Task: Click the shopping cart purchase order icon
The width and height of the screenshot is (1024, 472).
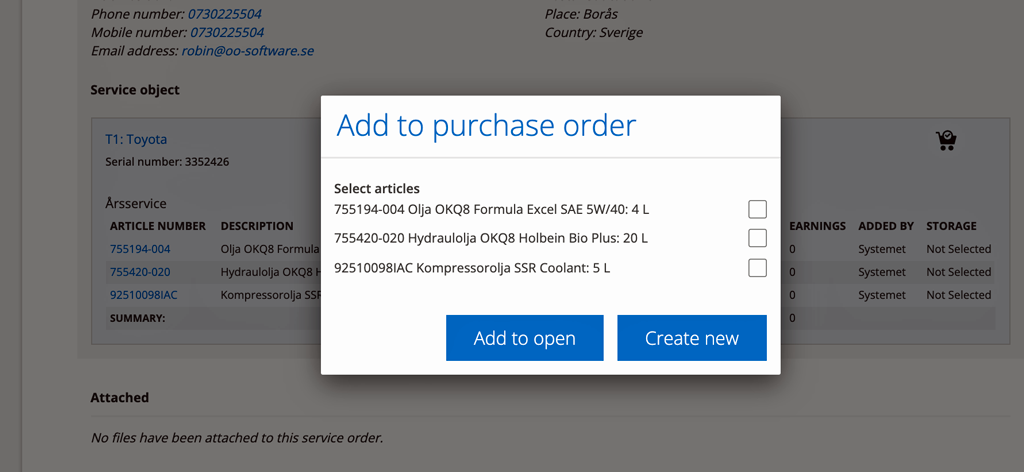Action: point(946,140)
